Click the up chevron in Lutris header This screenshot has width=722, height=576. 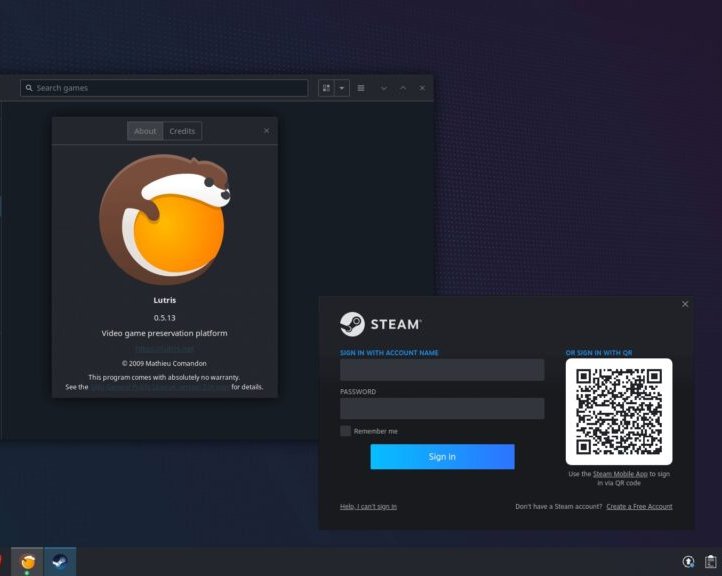(403, 88)
